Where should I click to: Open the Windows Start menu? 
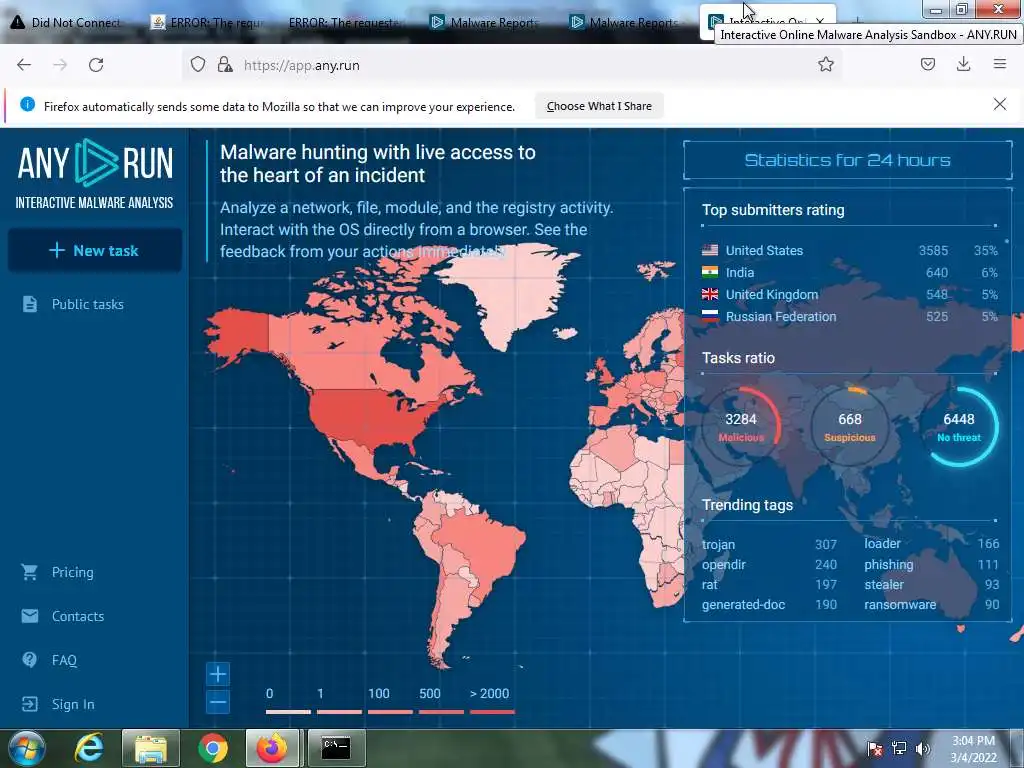pyautogui.click(x=26, y=748)
